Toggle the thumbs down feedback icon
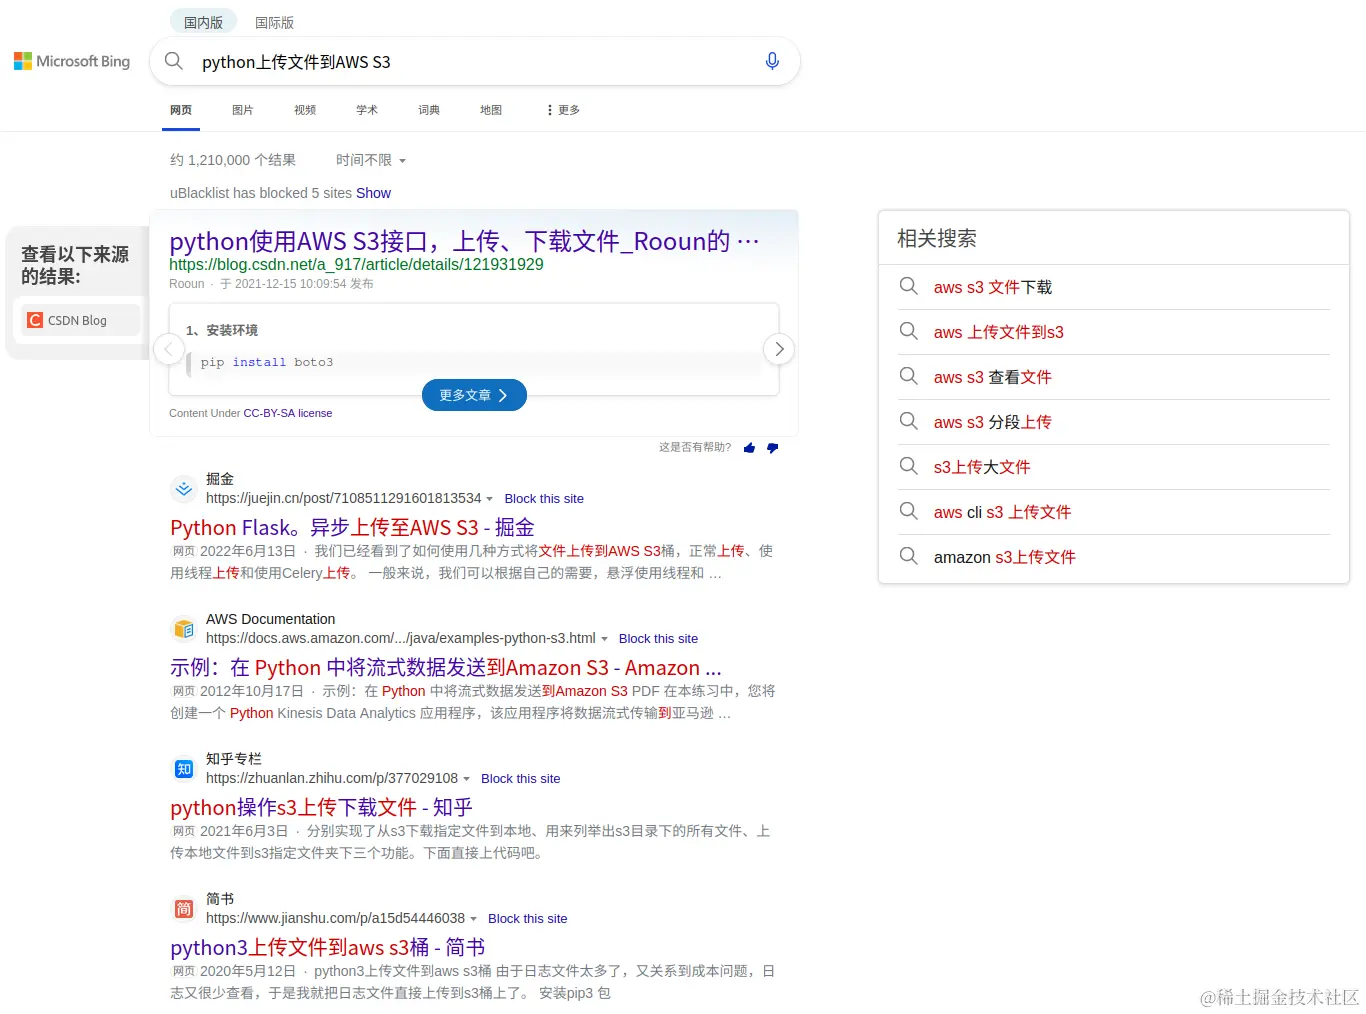Image resolution: width=1366 pixels, height=1014 pixels. (x=772, y=447)
